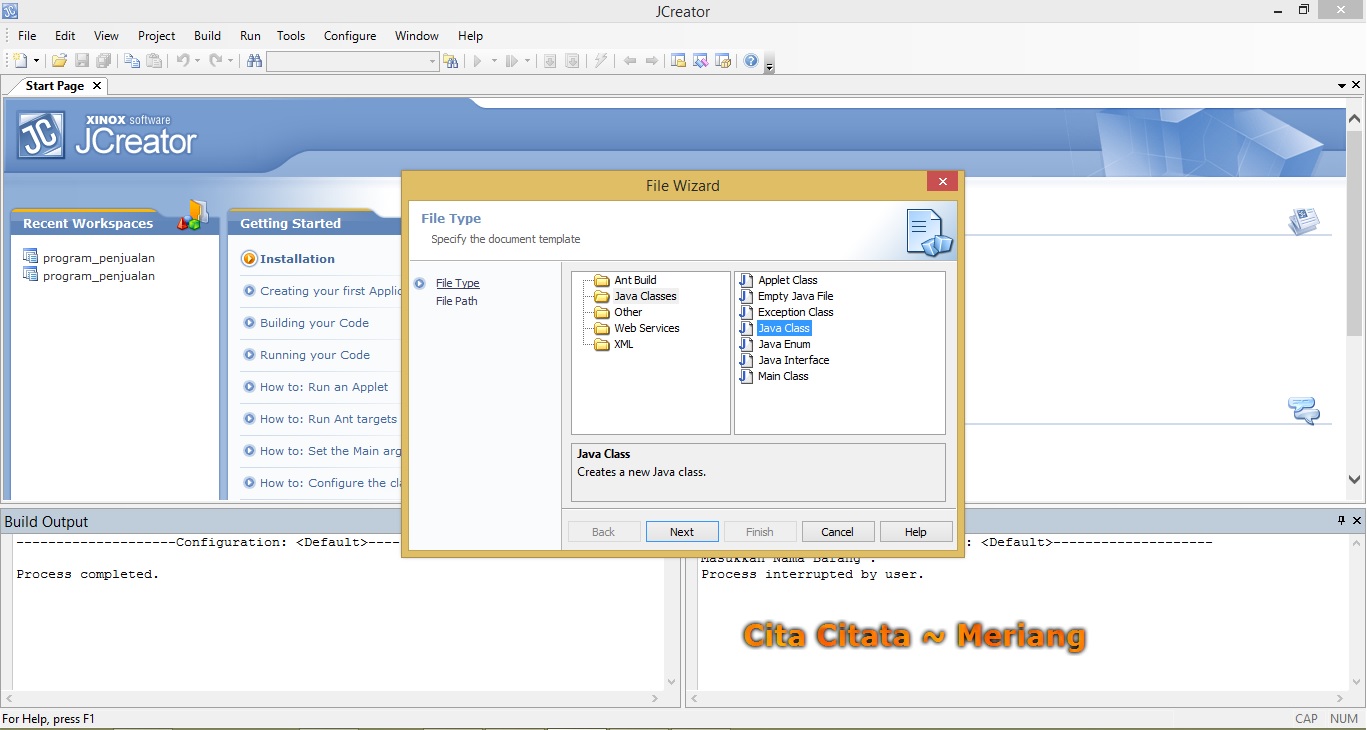Open the Building your Code link

tap(314, 323)
